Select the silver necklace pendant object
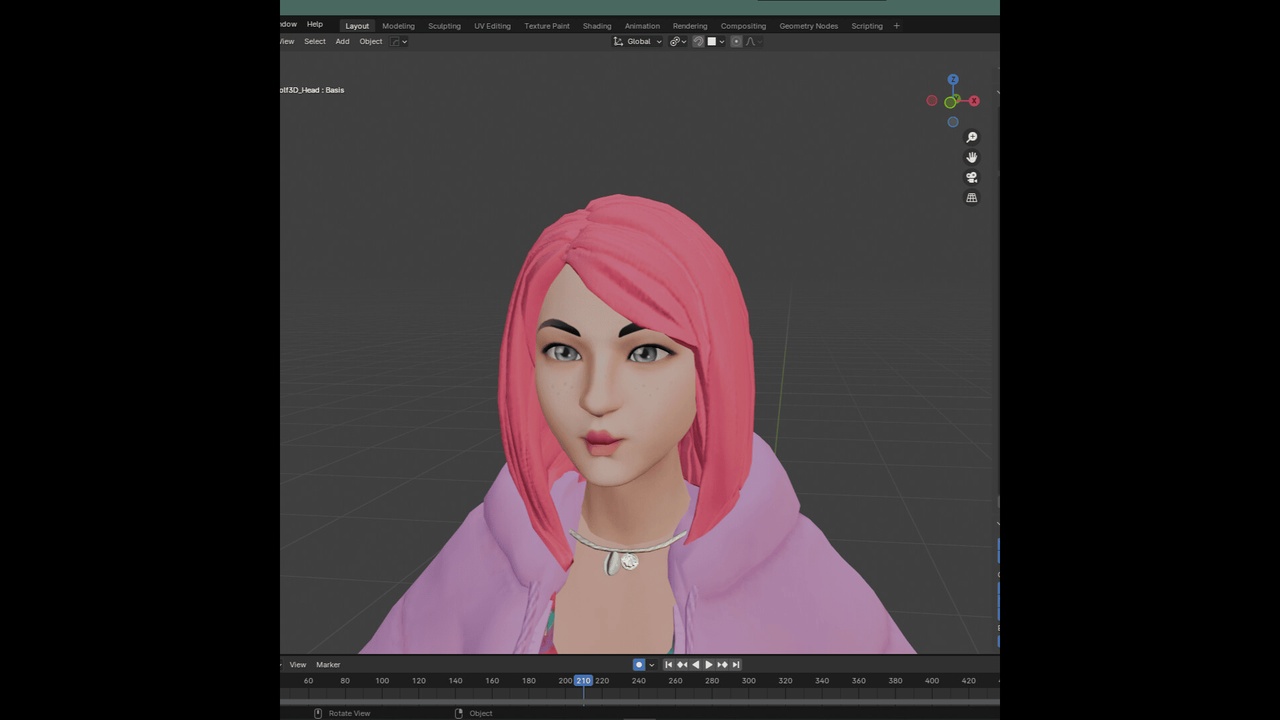 coord(621,563)
